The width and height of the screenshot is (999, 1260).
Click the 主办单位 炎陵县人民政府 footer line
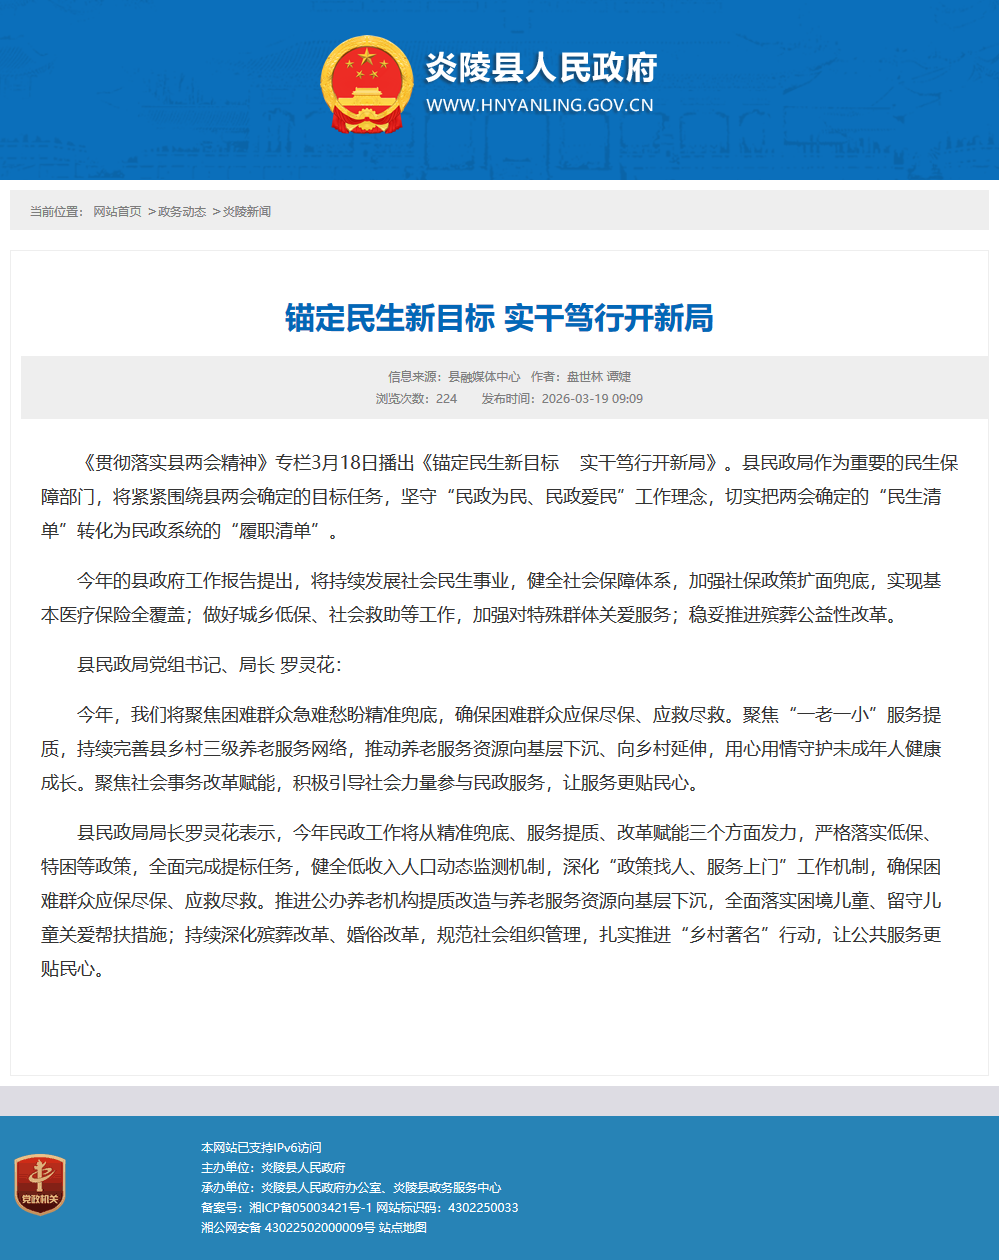click(x=273, y=1168)
